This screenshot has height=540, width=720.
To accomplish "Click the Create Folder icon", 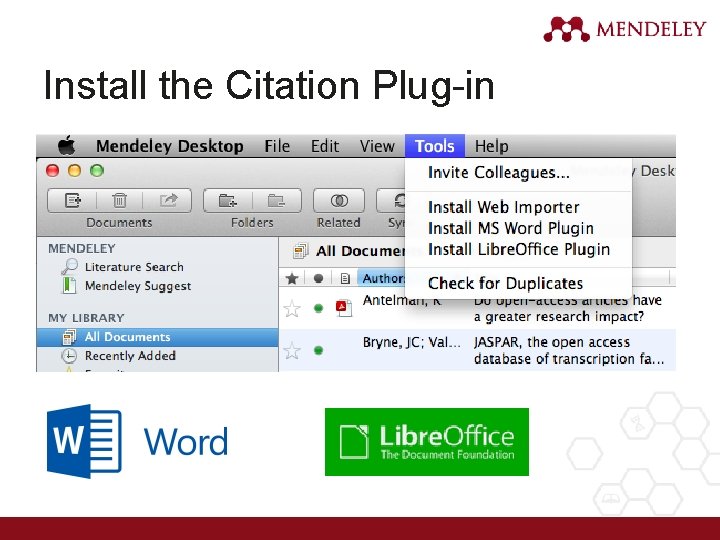I will click(228, 200).
